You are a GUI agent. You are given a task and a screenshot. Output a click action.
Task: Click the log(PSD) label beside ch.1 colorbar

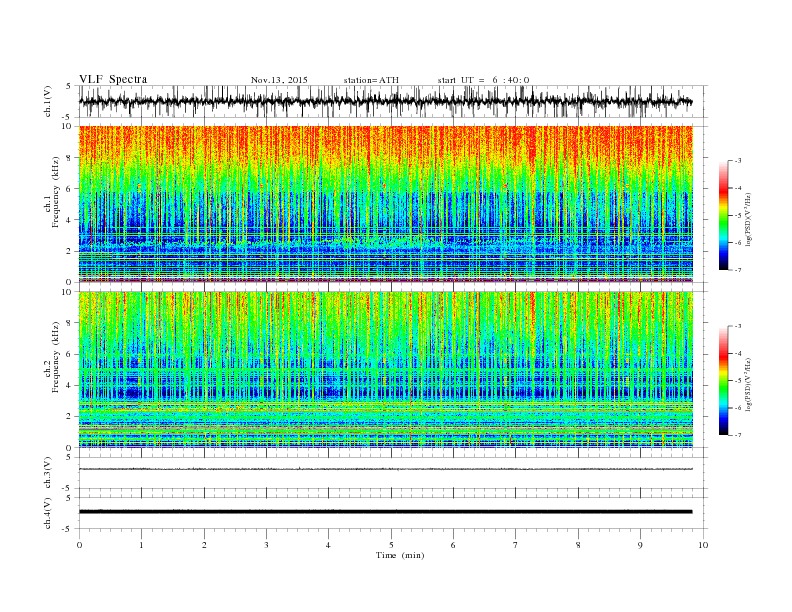[748, 219]
